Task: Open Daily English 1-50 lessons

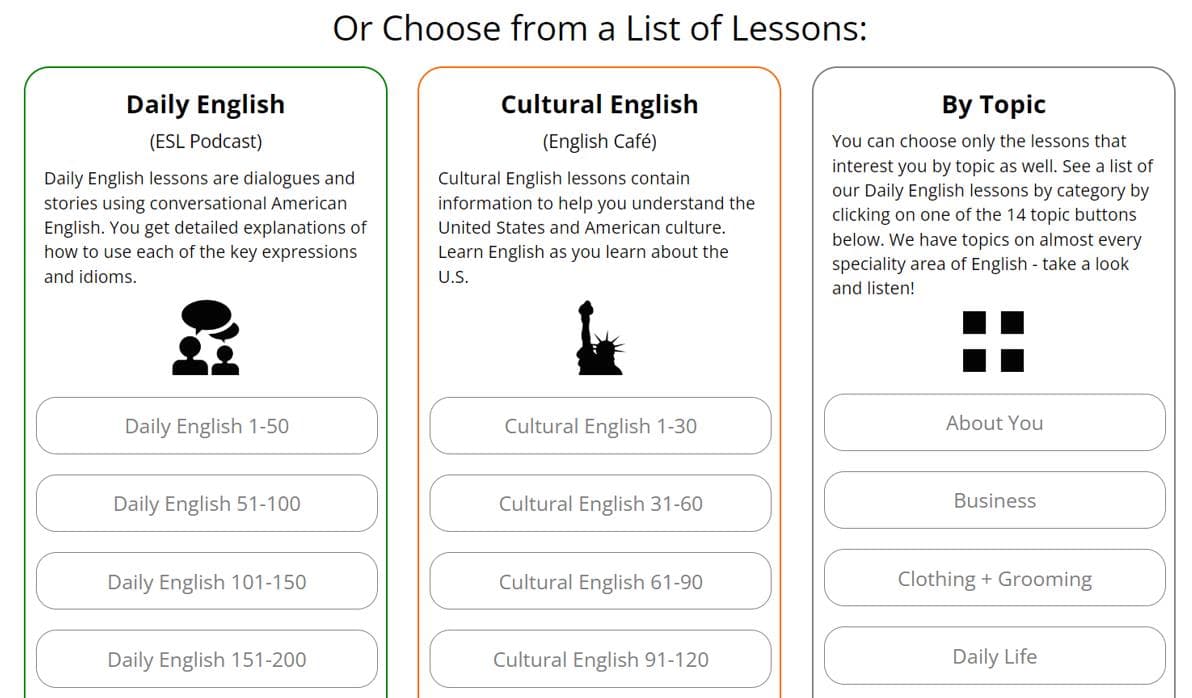Action: coord(207,426)
